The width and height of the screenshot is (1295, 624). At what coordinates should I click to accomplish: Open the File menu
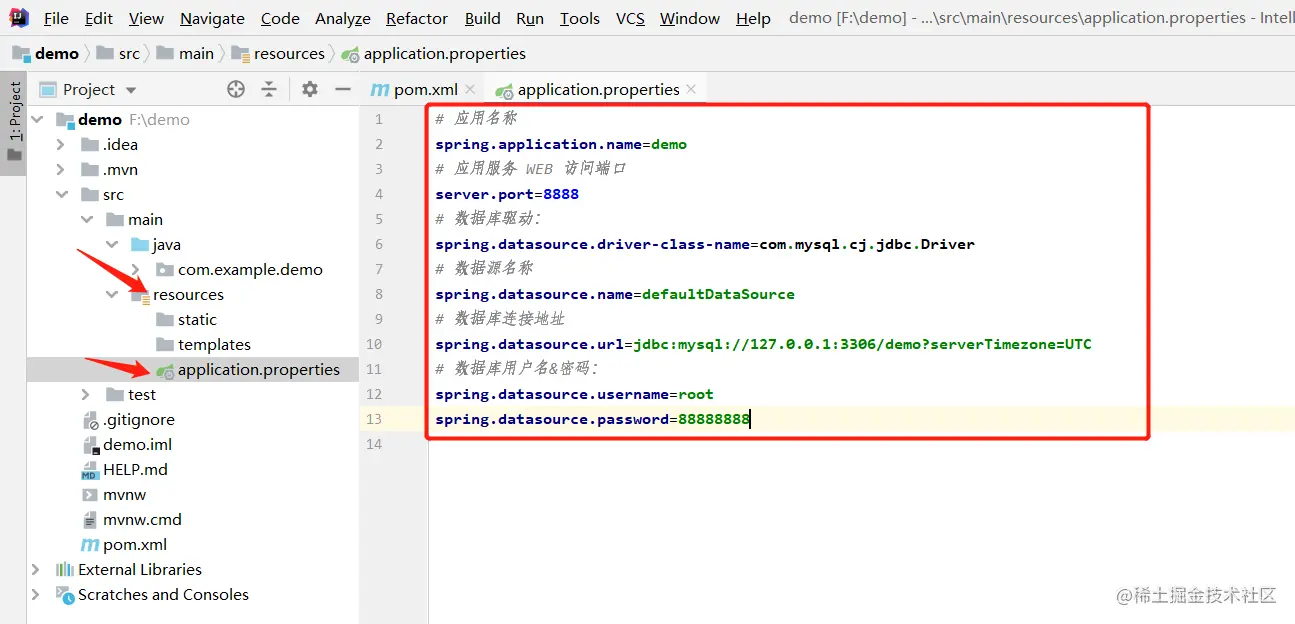(57, 18)
